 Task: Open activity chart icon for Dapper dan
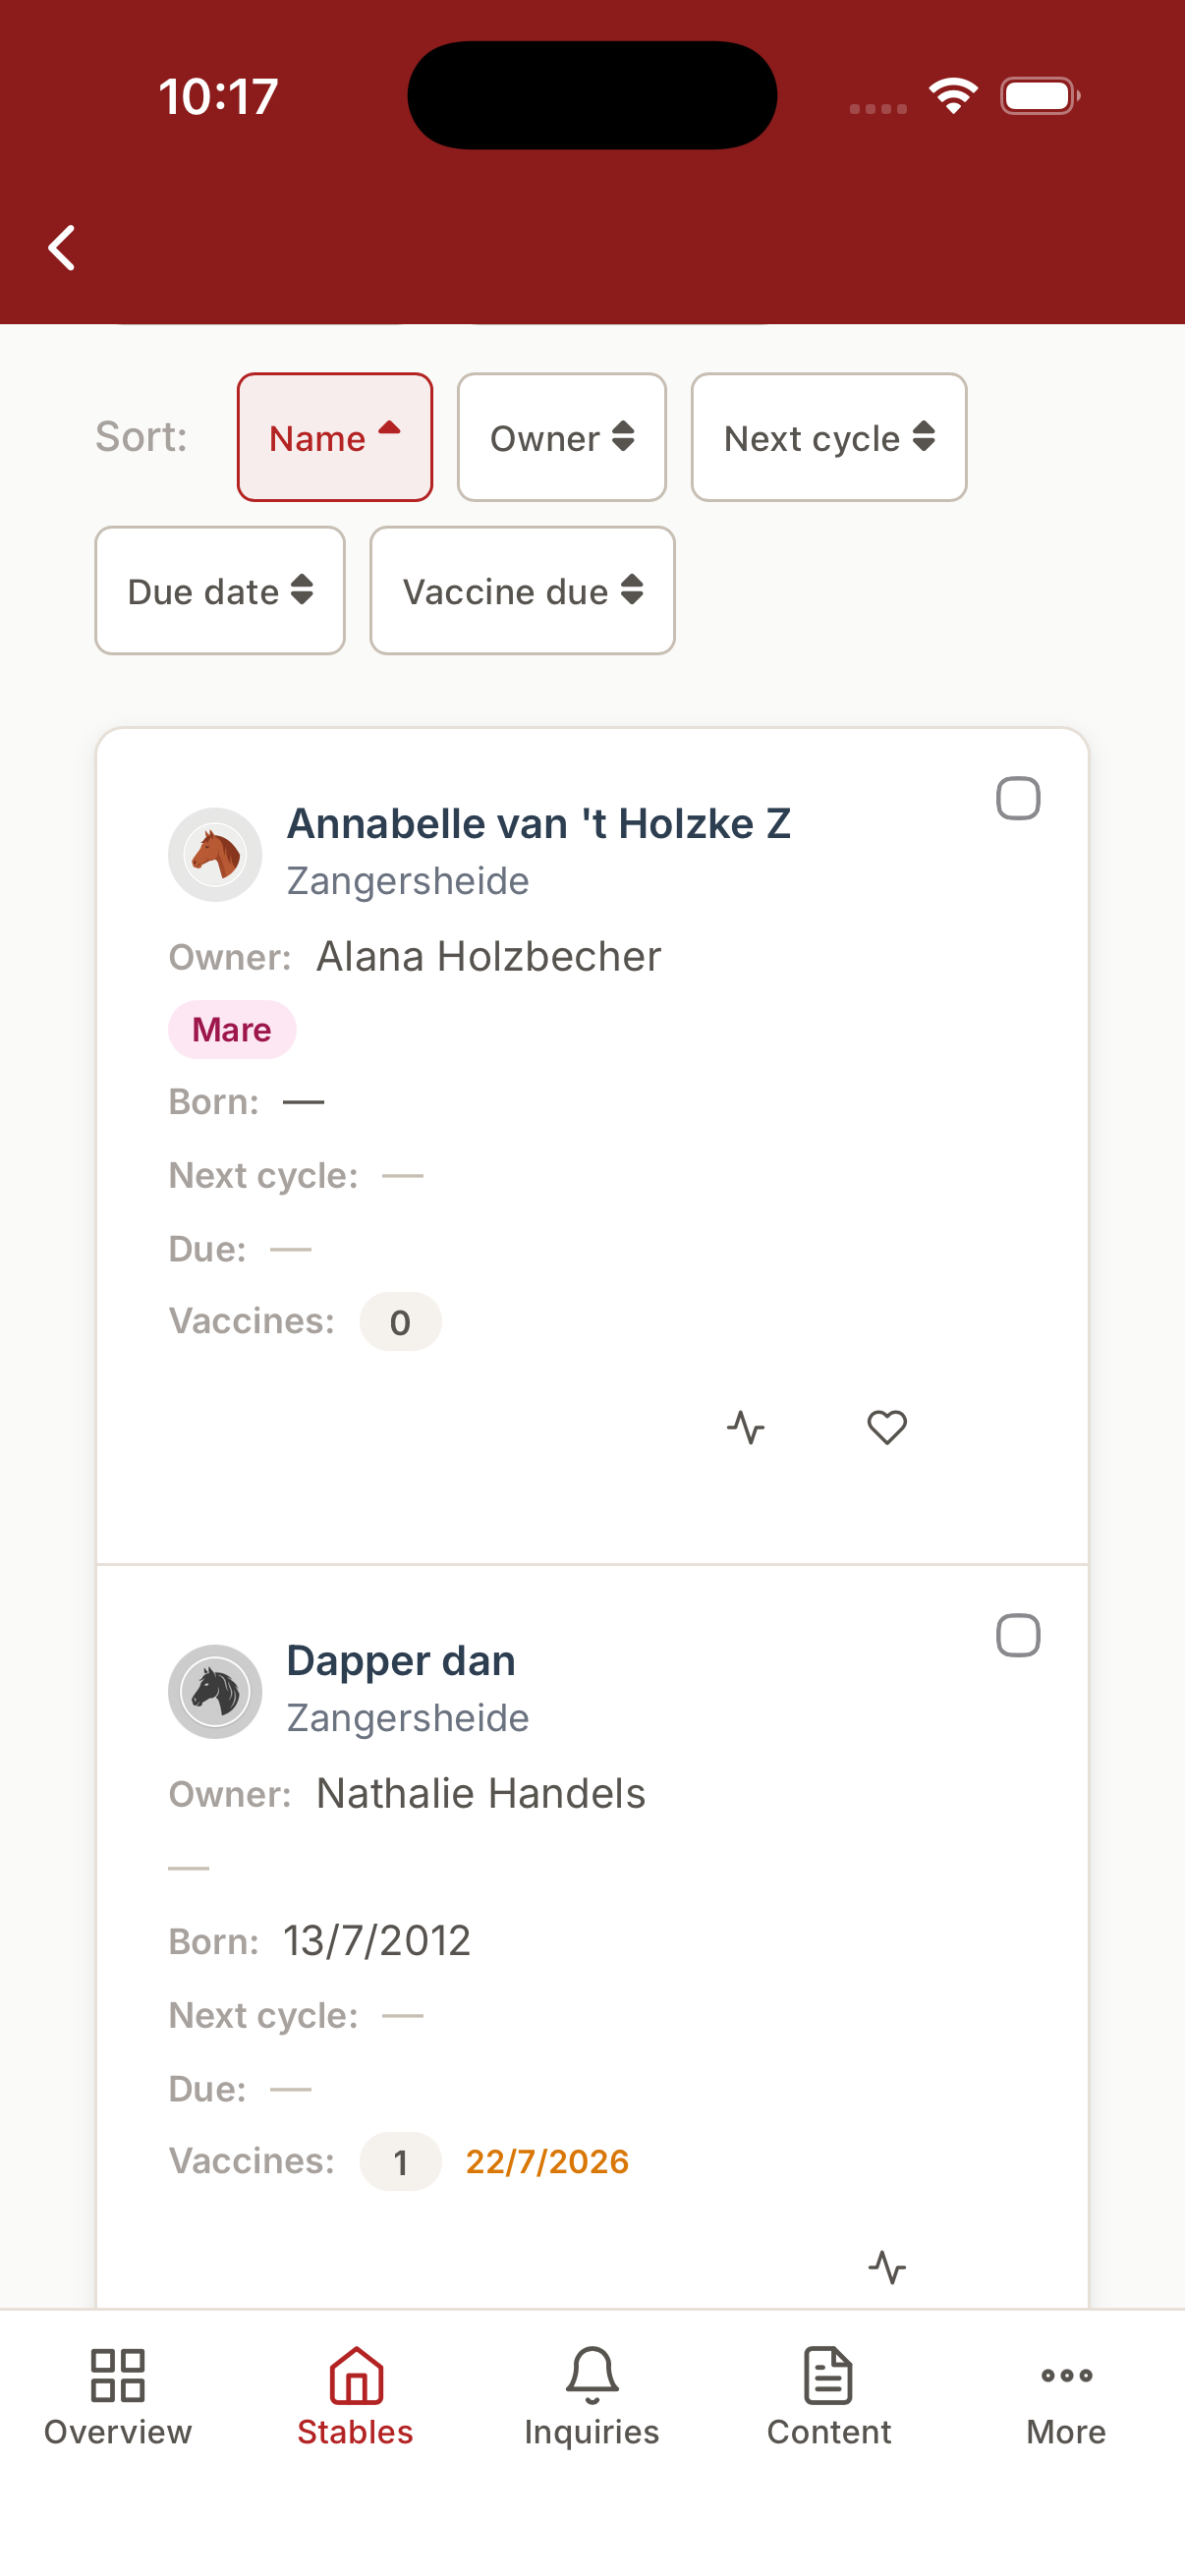[887, 2267]
